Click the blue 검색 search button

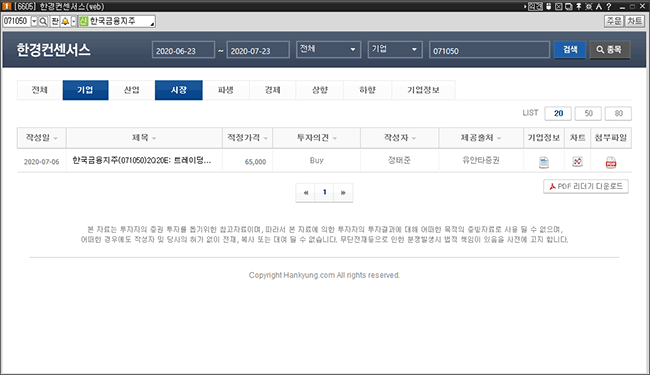tap(570, 49)
